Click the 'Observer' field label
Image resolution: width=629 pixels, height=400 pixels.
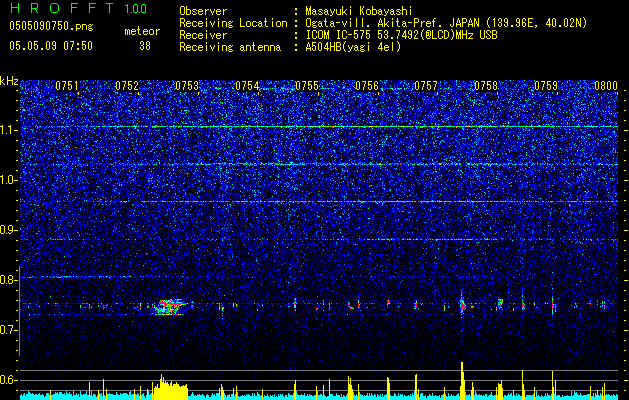click(x=203, y=11)
